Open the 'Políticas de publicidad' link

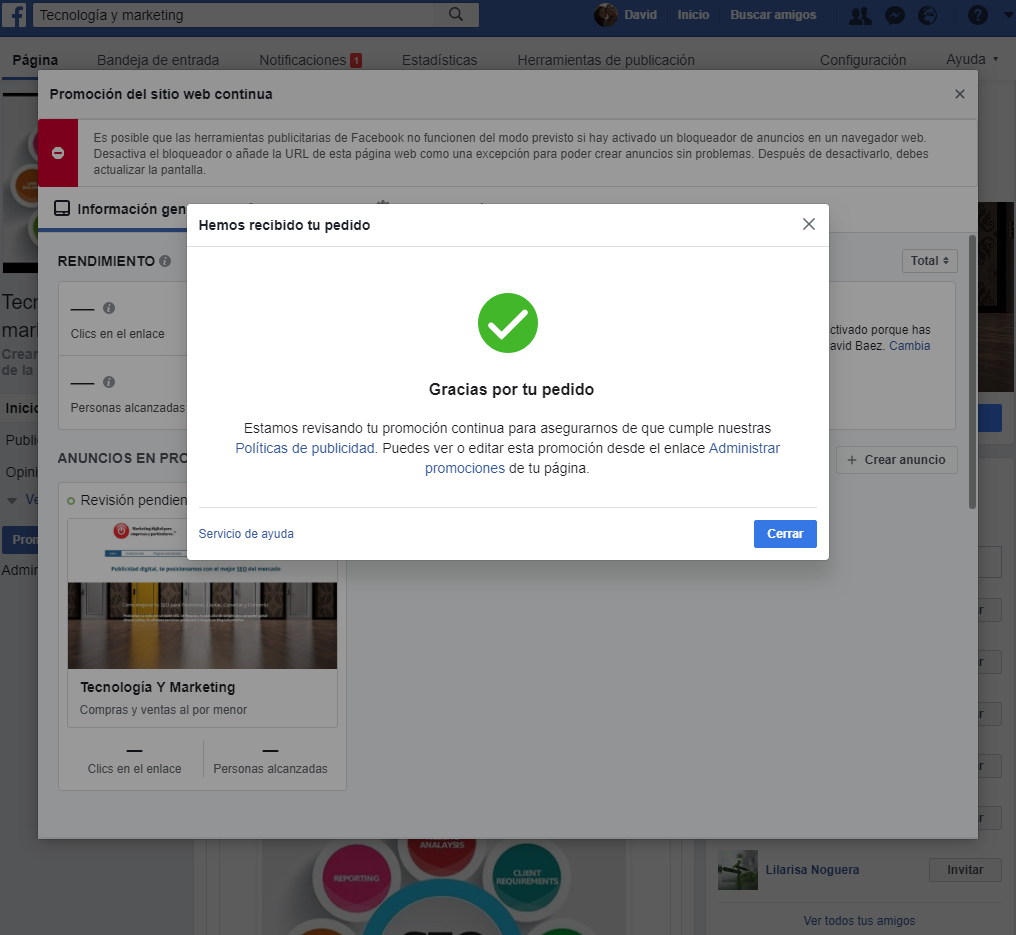coord(305,448)
